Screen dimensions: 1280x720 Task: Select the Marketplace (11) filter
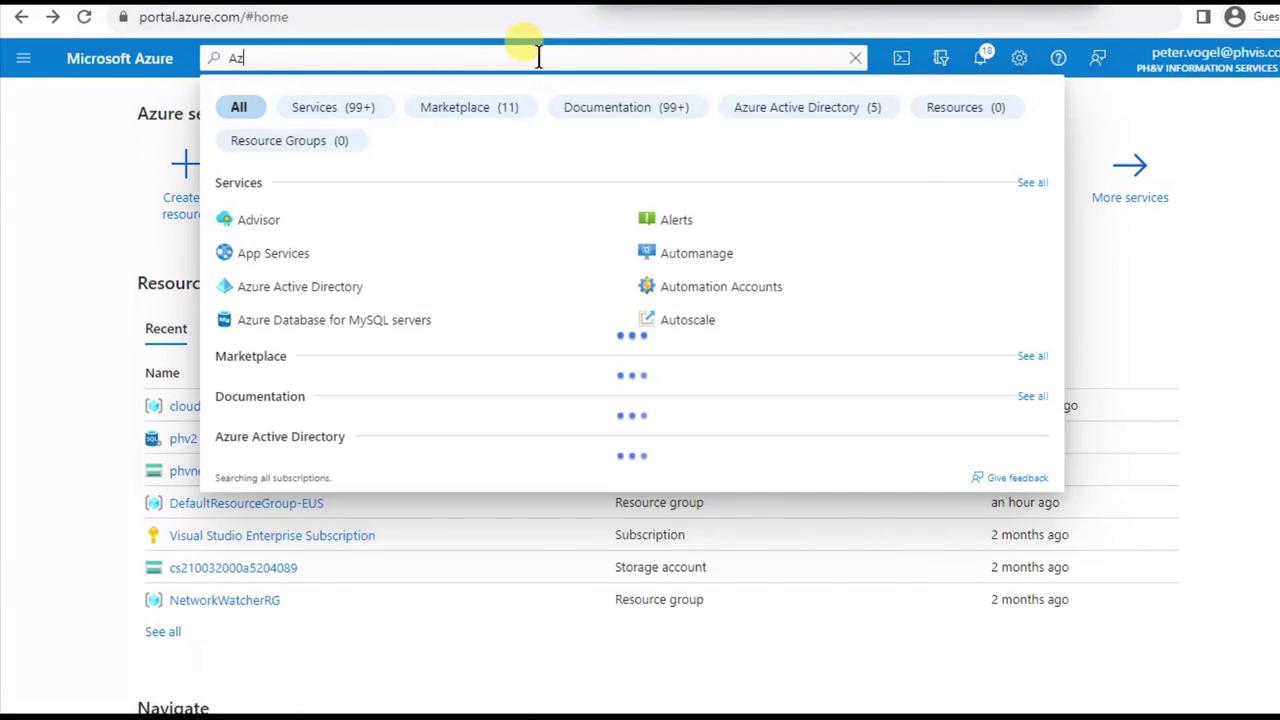pos(469,107)
